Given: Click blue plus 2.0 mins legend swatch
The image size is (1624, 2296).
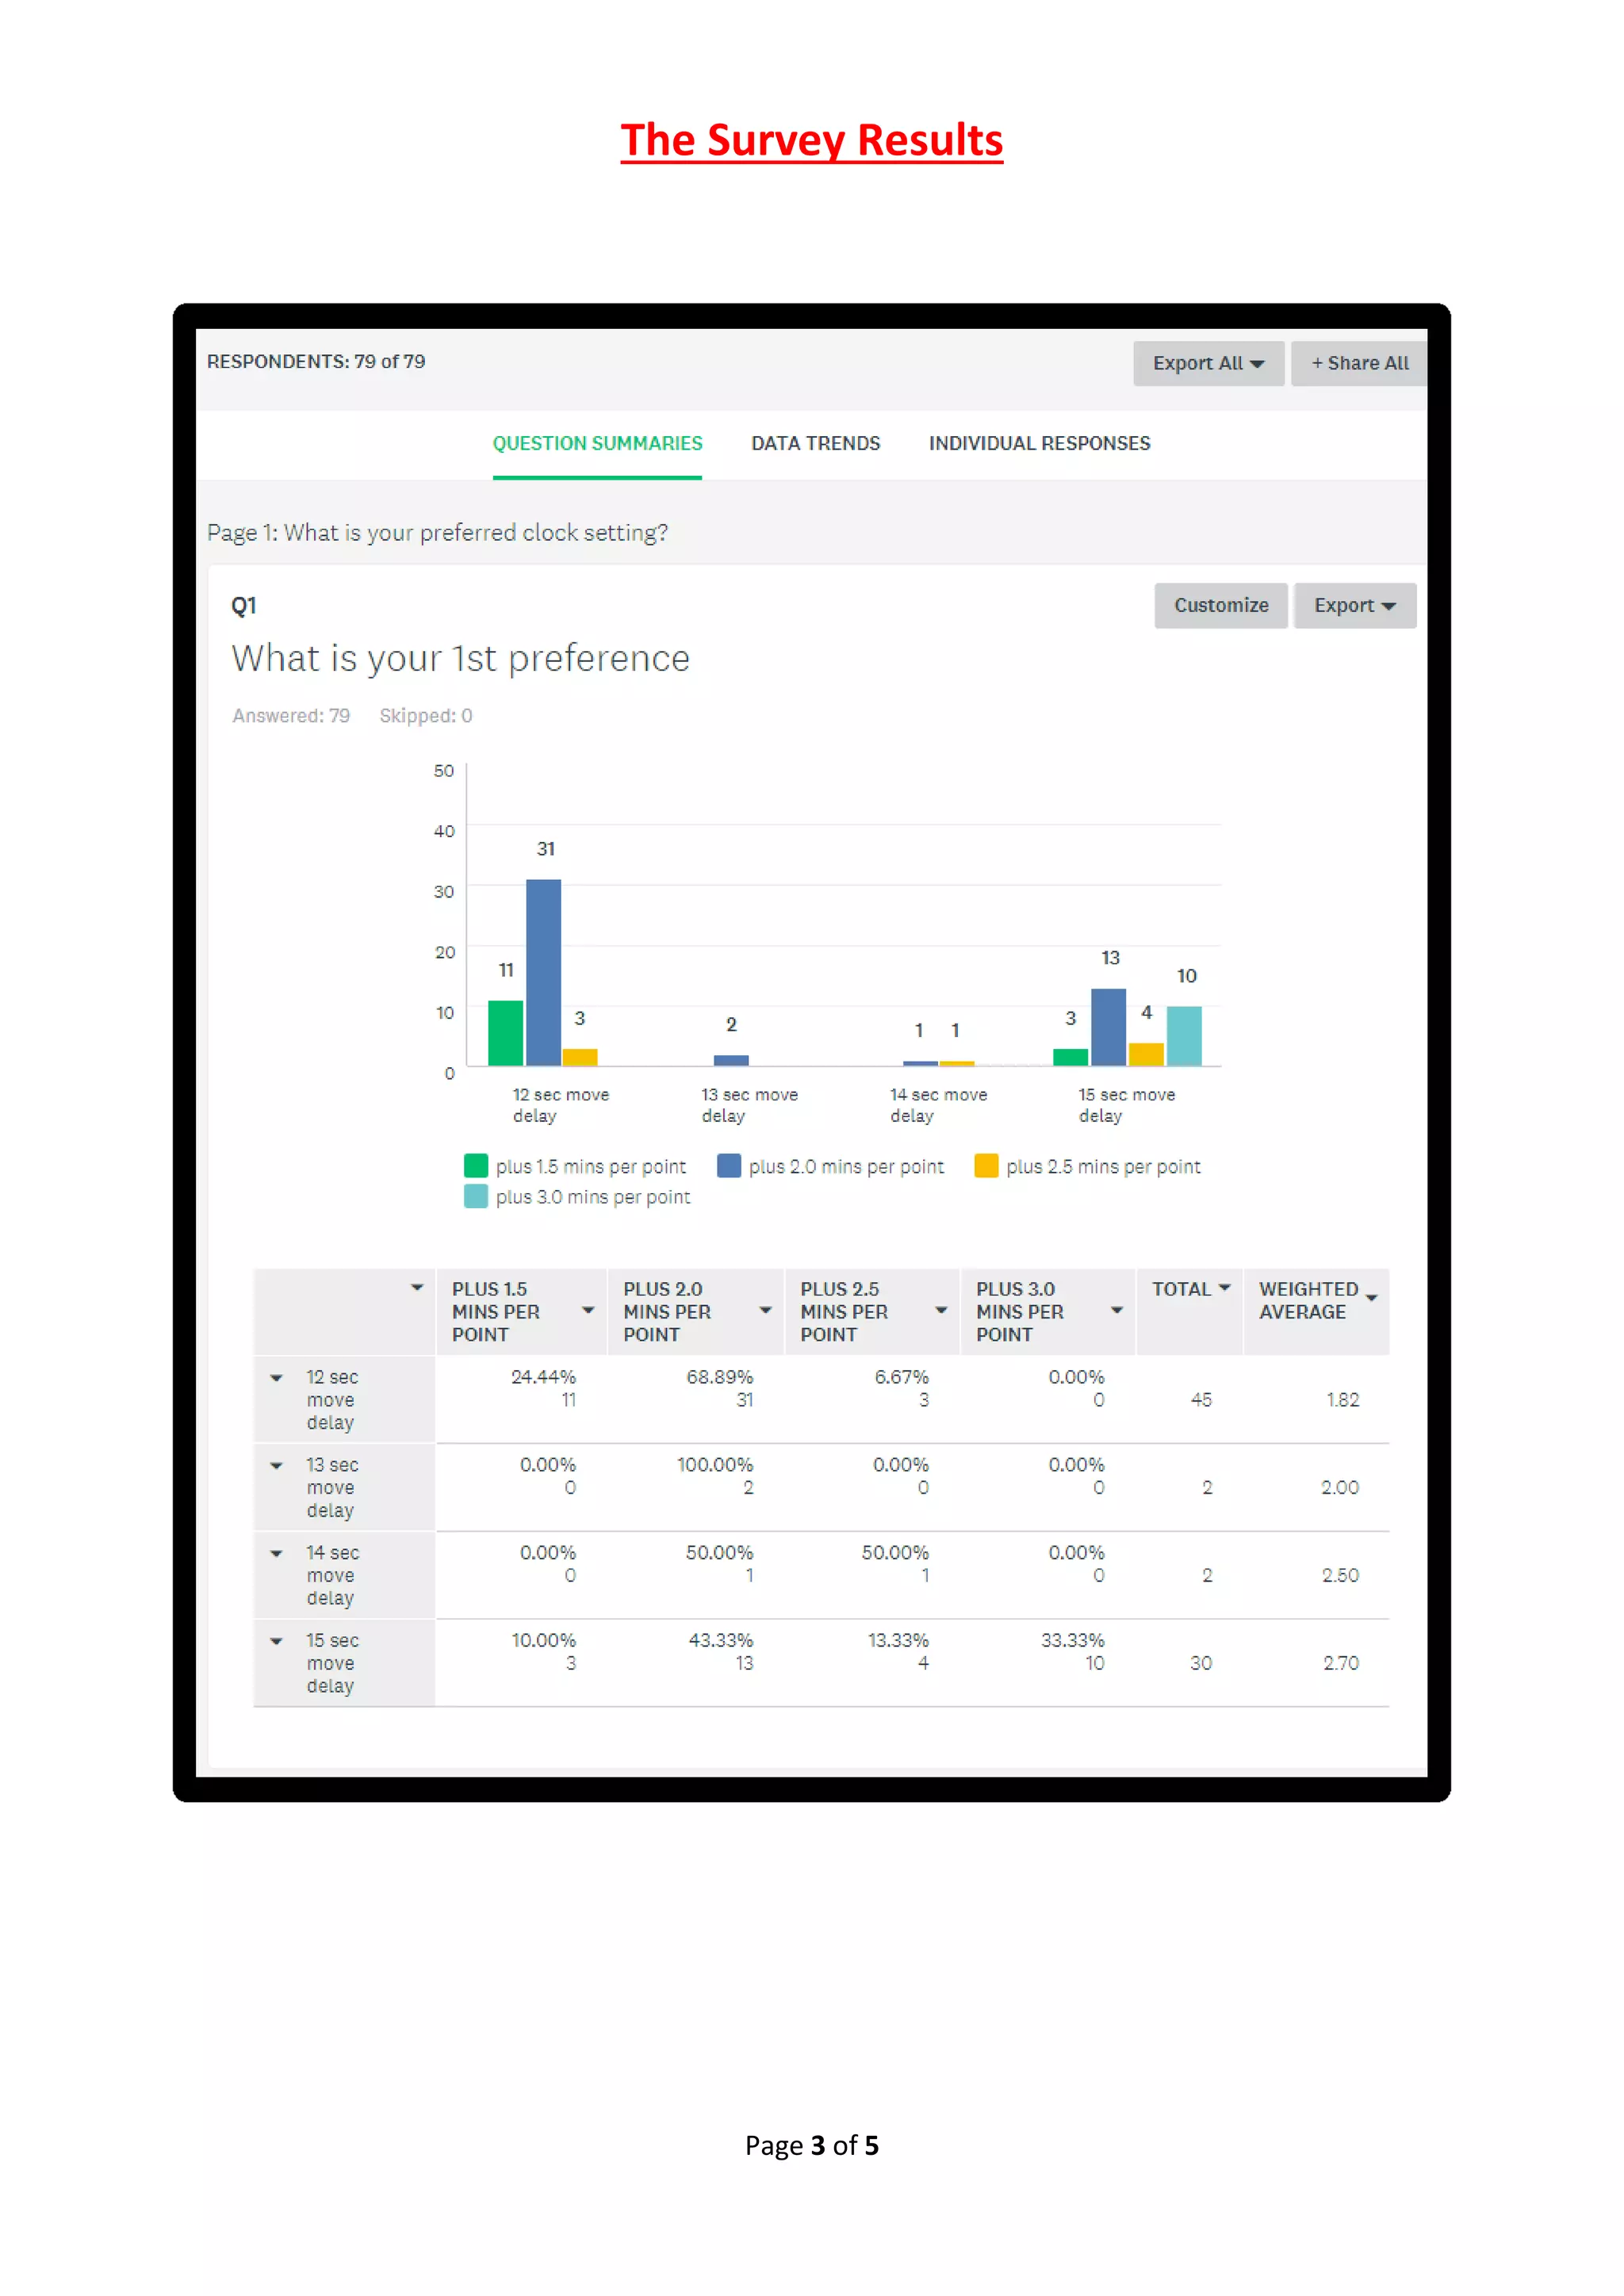Looking at the screenshot, I should [729, 1166].
